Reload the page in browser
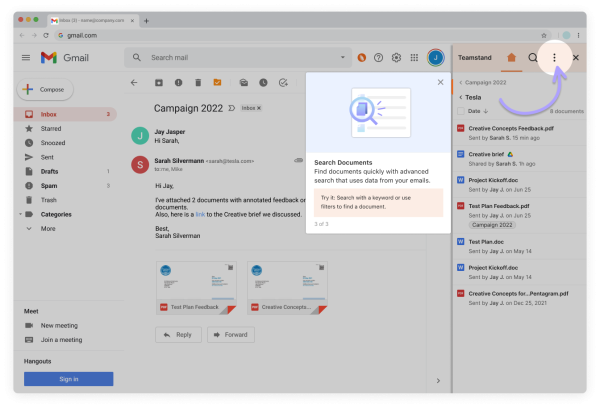600x408 pixels. tap(46, 35)
